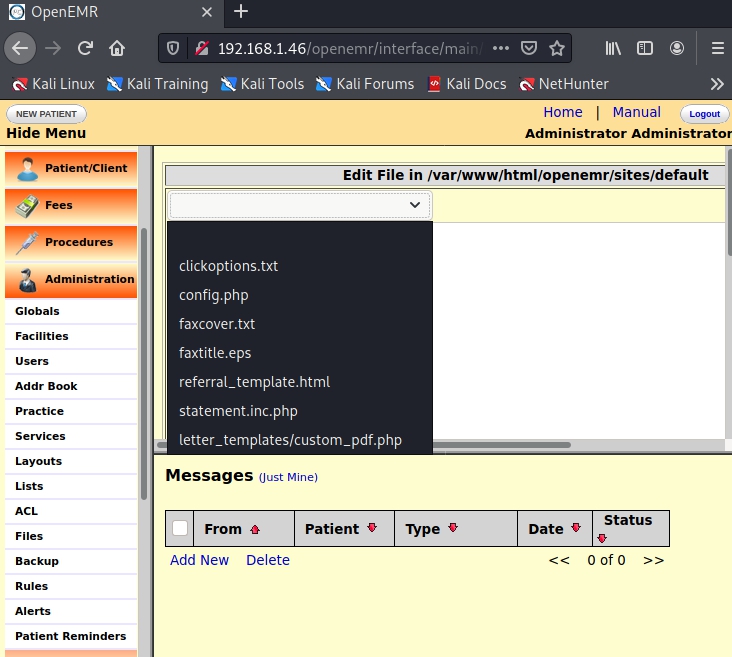Open Globals under Administration
Screen dimensions: 732x657
point(37,311)
